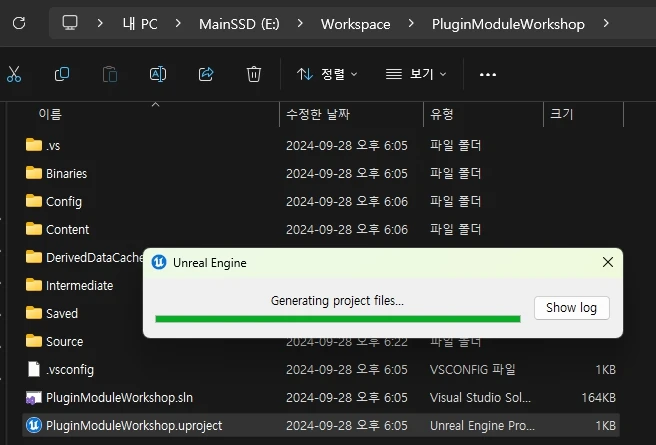Click Show log button
The width and height of the screenshot is (656, 445).
[x=571, y=308]
